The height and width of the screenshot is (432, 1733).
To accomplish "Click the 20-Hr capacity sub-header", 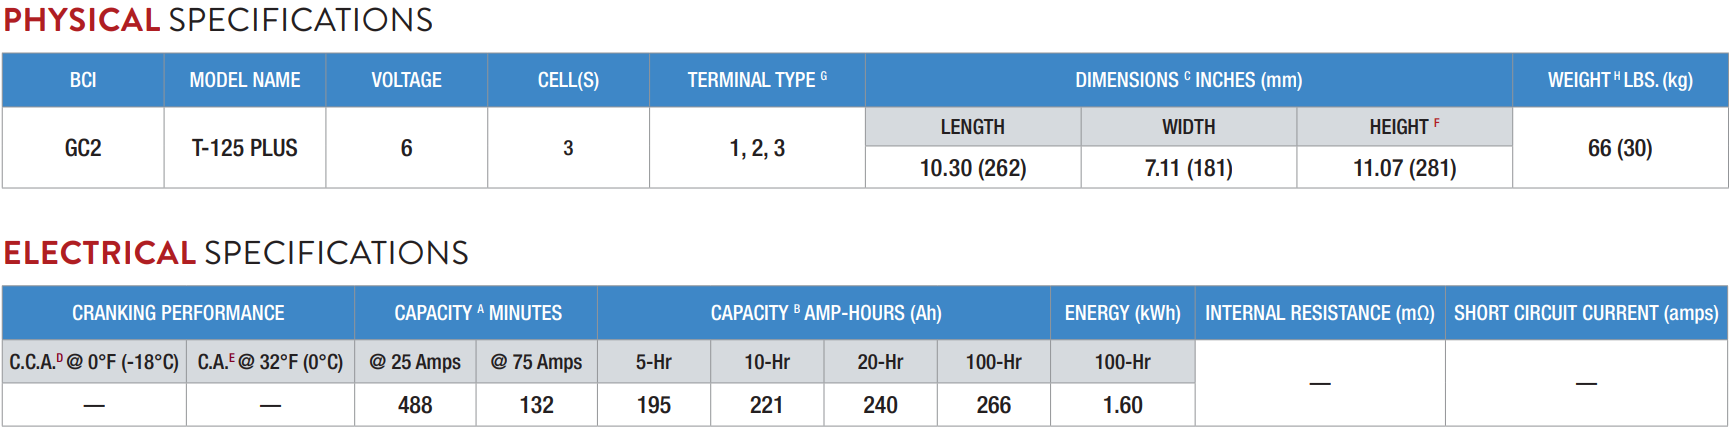I will coord(880,362).
